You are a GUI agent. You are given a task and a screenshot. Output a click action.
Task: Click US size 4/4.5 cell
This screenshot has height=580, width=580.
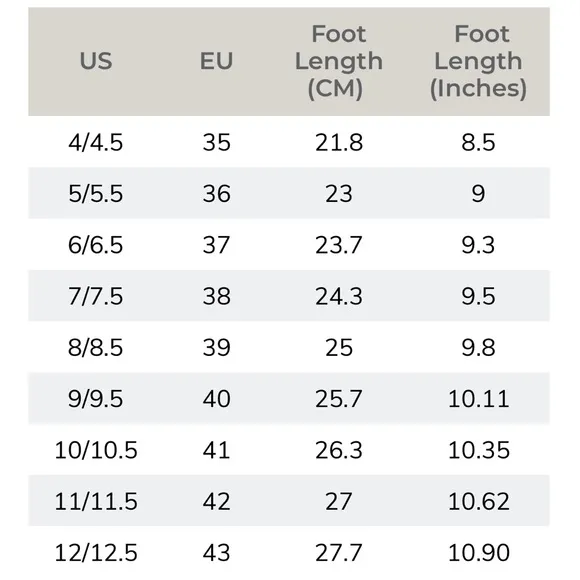(95, 142)
